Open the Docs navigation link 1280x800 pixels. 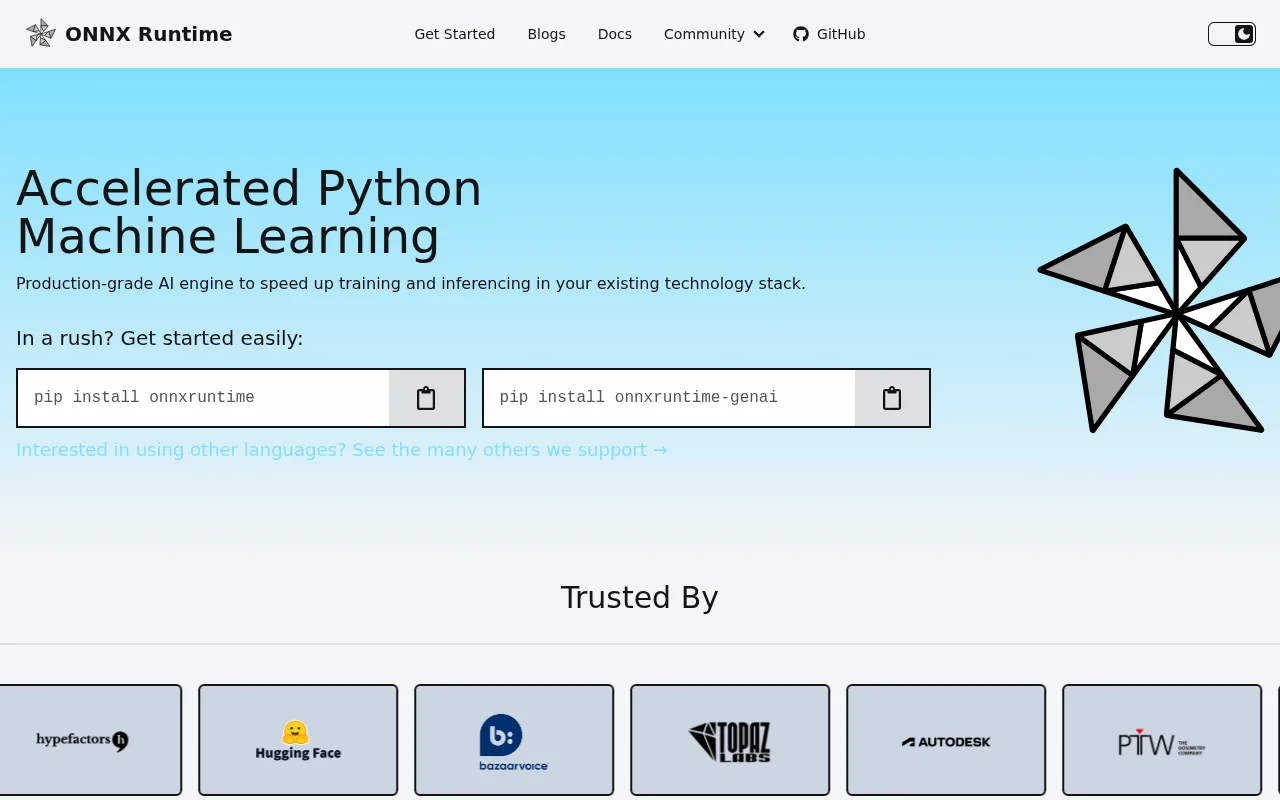(x=615, y=34)
